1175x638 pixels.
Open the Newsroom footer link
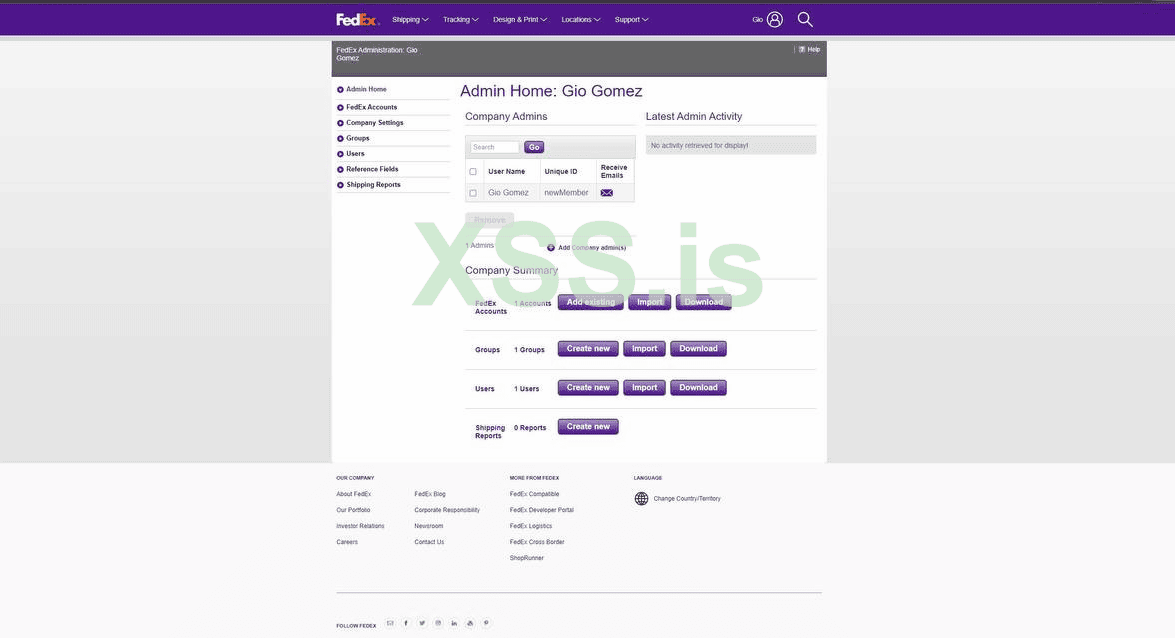(429, 526)
